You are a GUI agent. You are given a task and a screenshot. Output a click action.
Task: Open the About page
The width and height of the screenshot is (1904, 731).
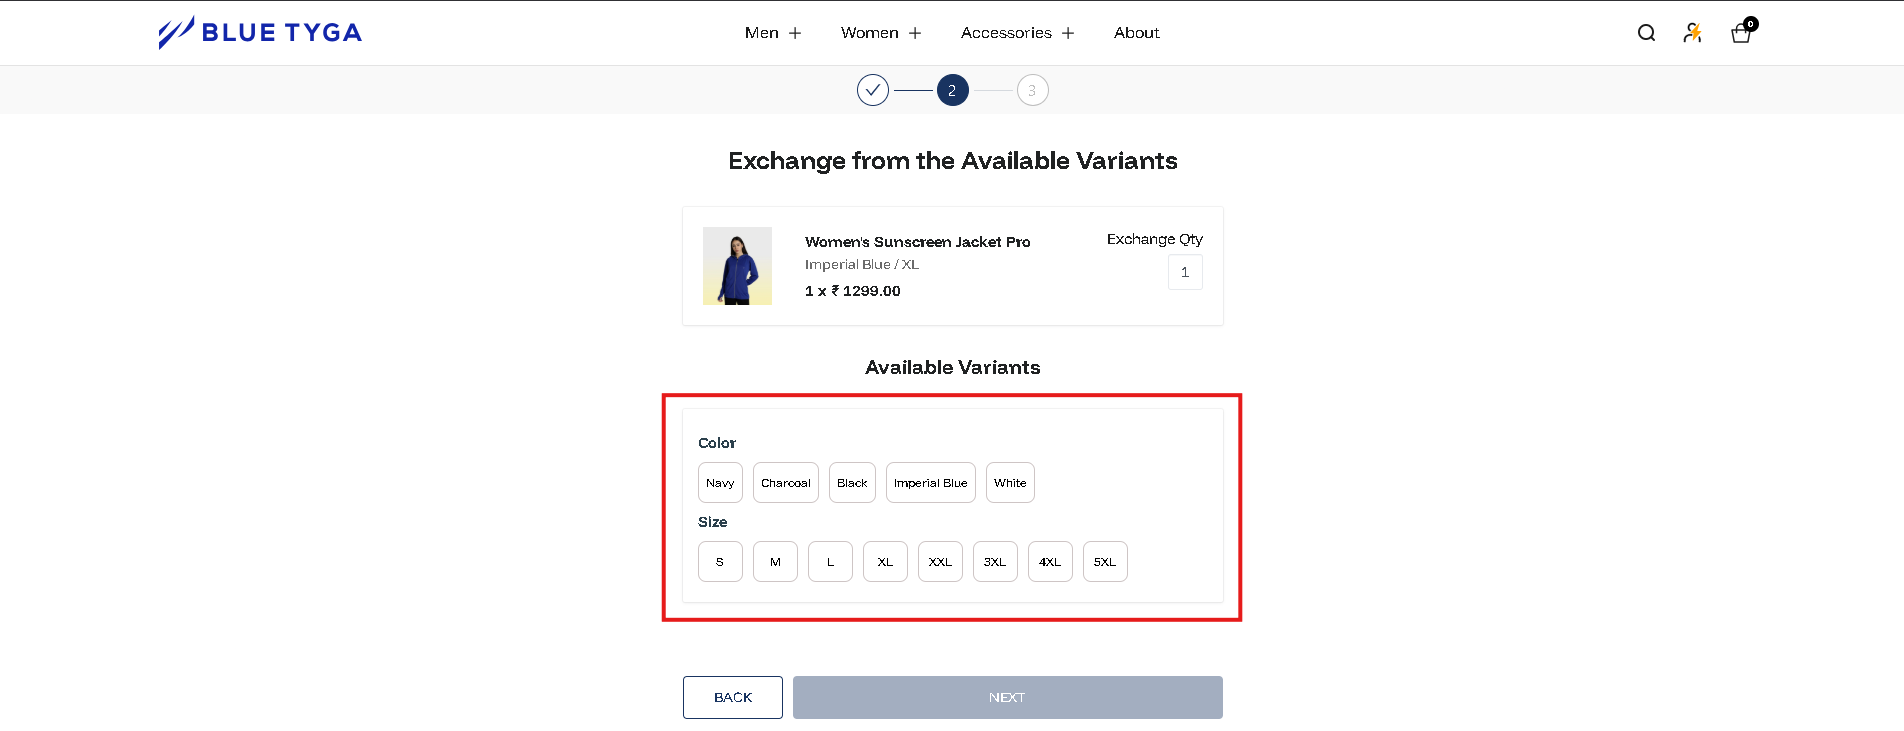[x=1136, y=33]
